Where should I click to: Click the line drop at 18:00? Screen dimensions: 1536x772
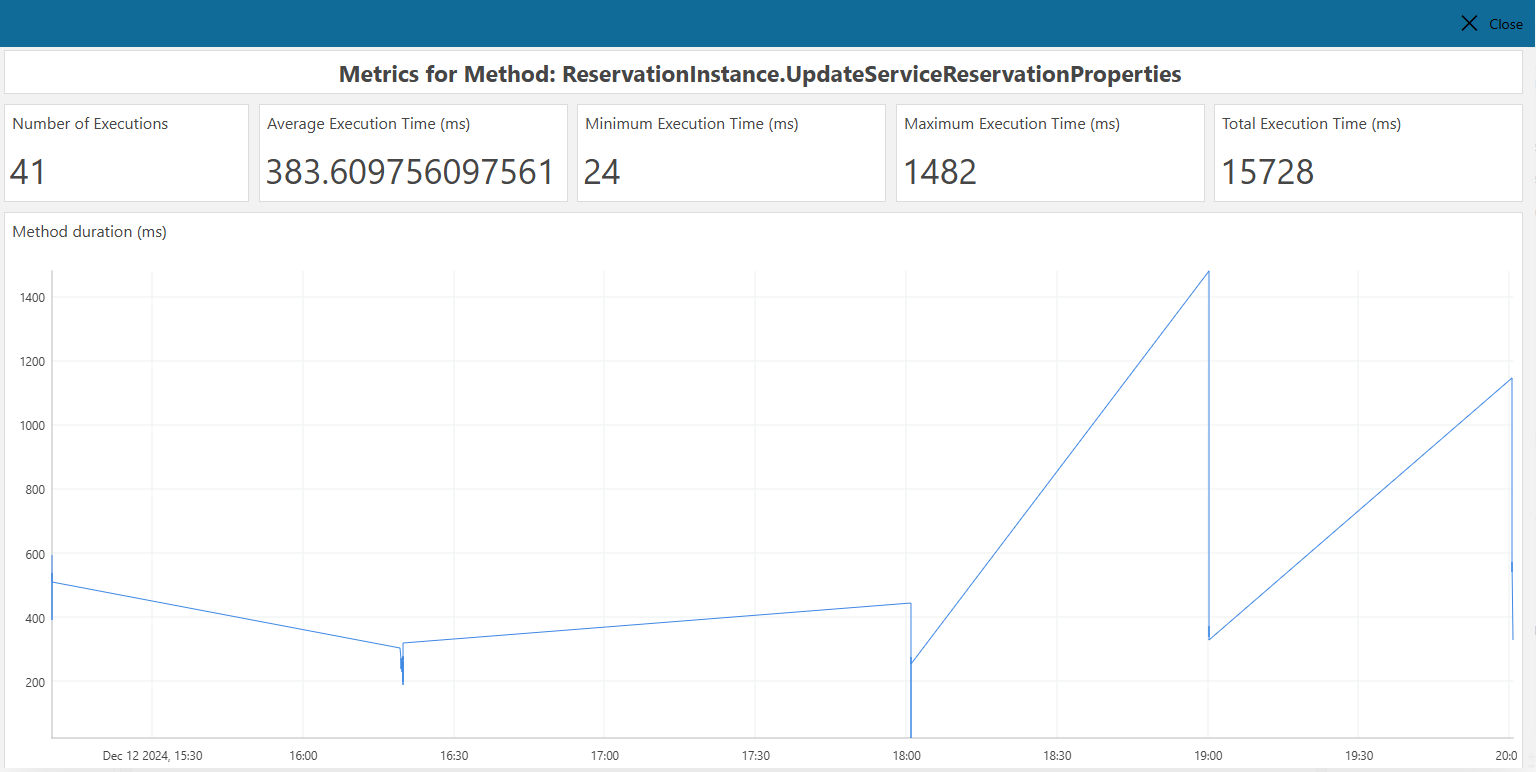pos(911,670)
